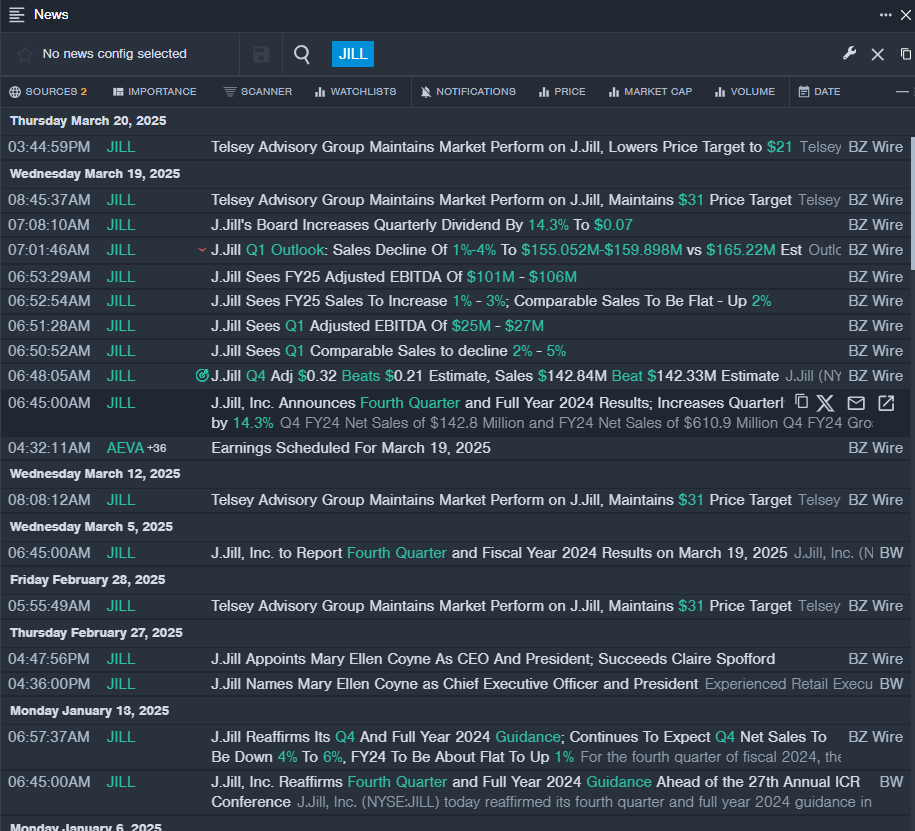Open the Importance filter dropdown
The height and width of the screenshot is (831, 915).
154,92
